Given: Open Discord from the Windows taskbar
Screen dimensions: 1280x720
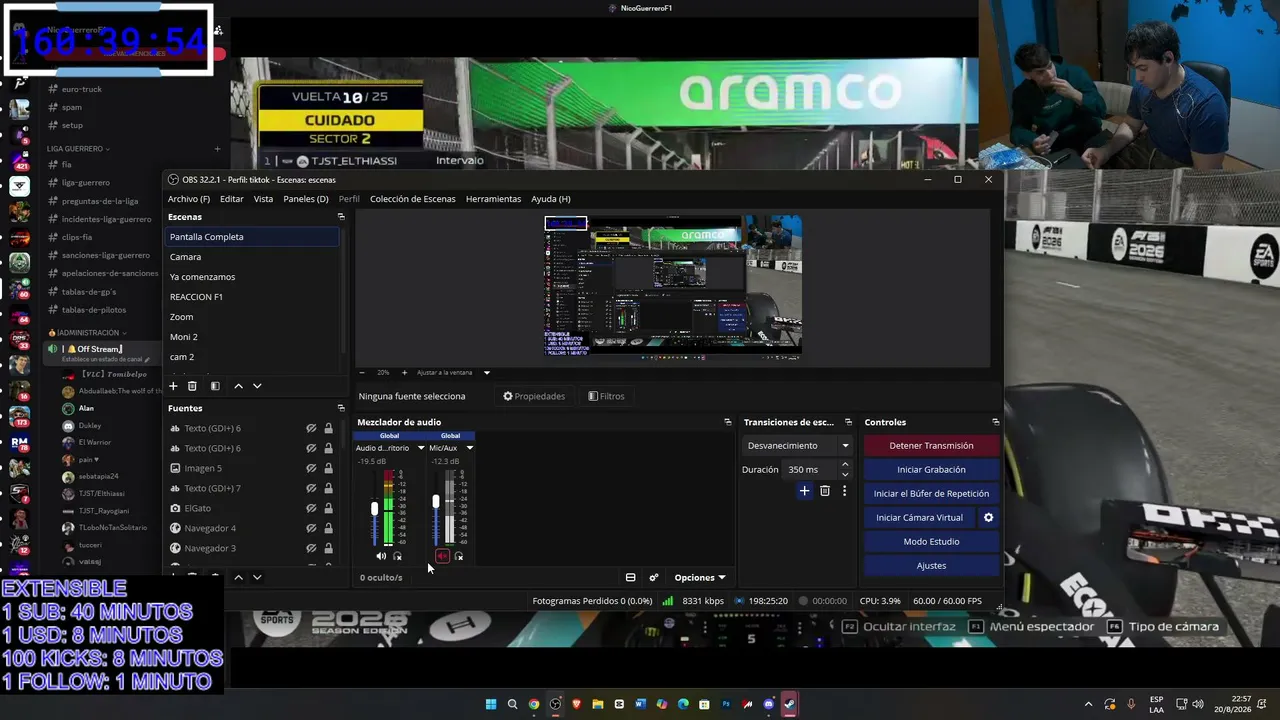Looking at the screenshot, I should pyautogui.click(x=768, y=704).
